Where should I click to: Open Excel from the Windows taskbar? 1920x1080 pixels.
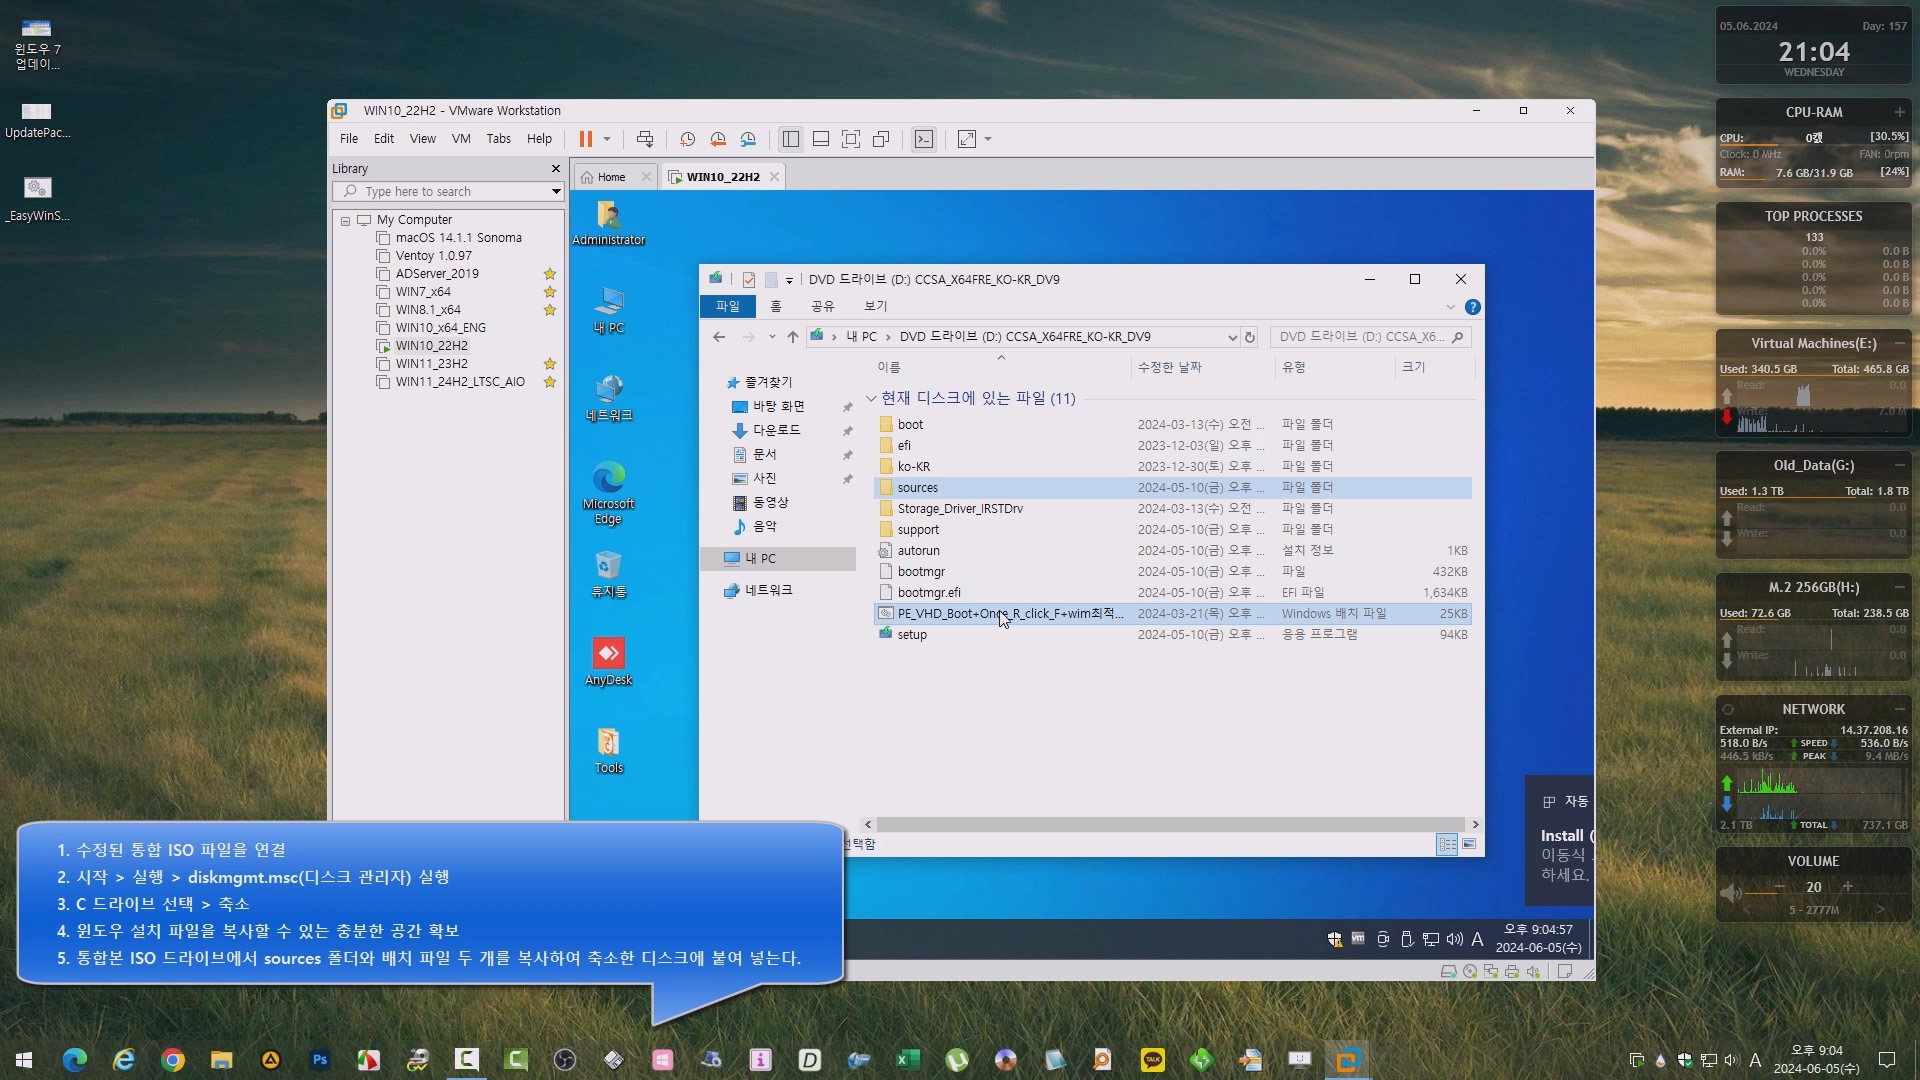click(907, 1060)
